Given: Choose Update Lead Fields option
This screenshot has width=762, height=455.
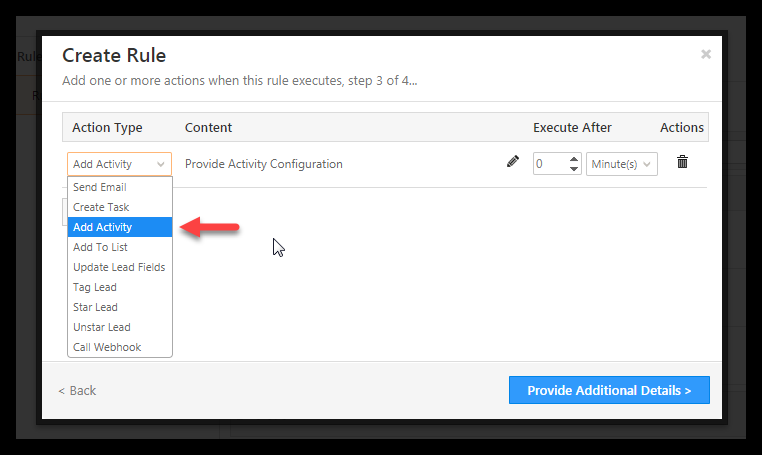Looking at the screenshot, I should coord(120,267).
